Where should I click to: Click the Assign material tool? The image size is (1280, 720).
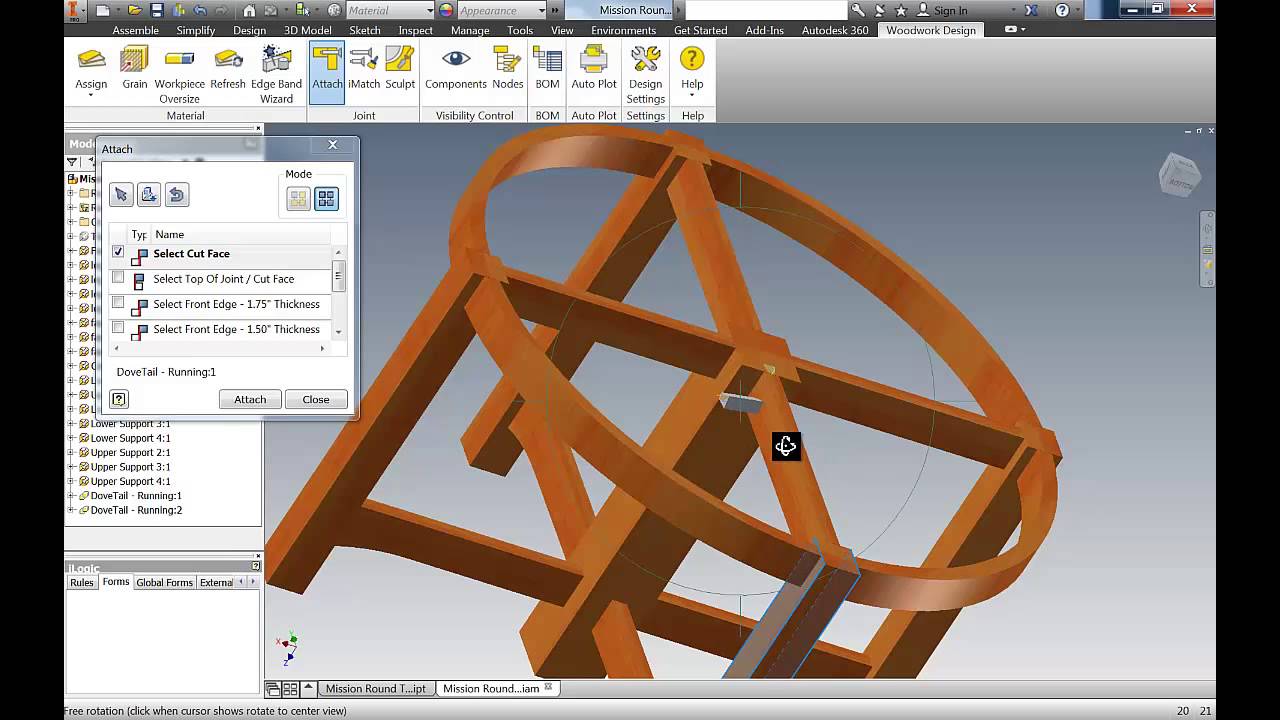91,70
